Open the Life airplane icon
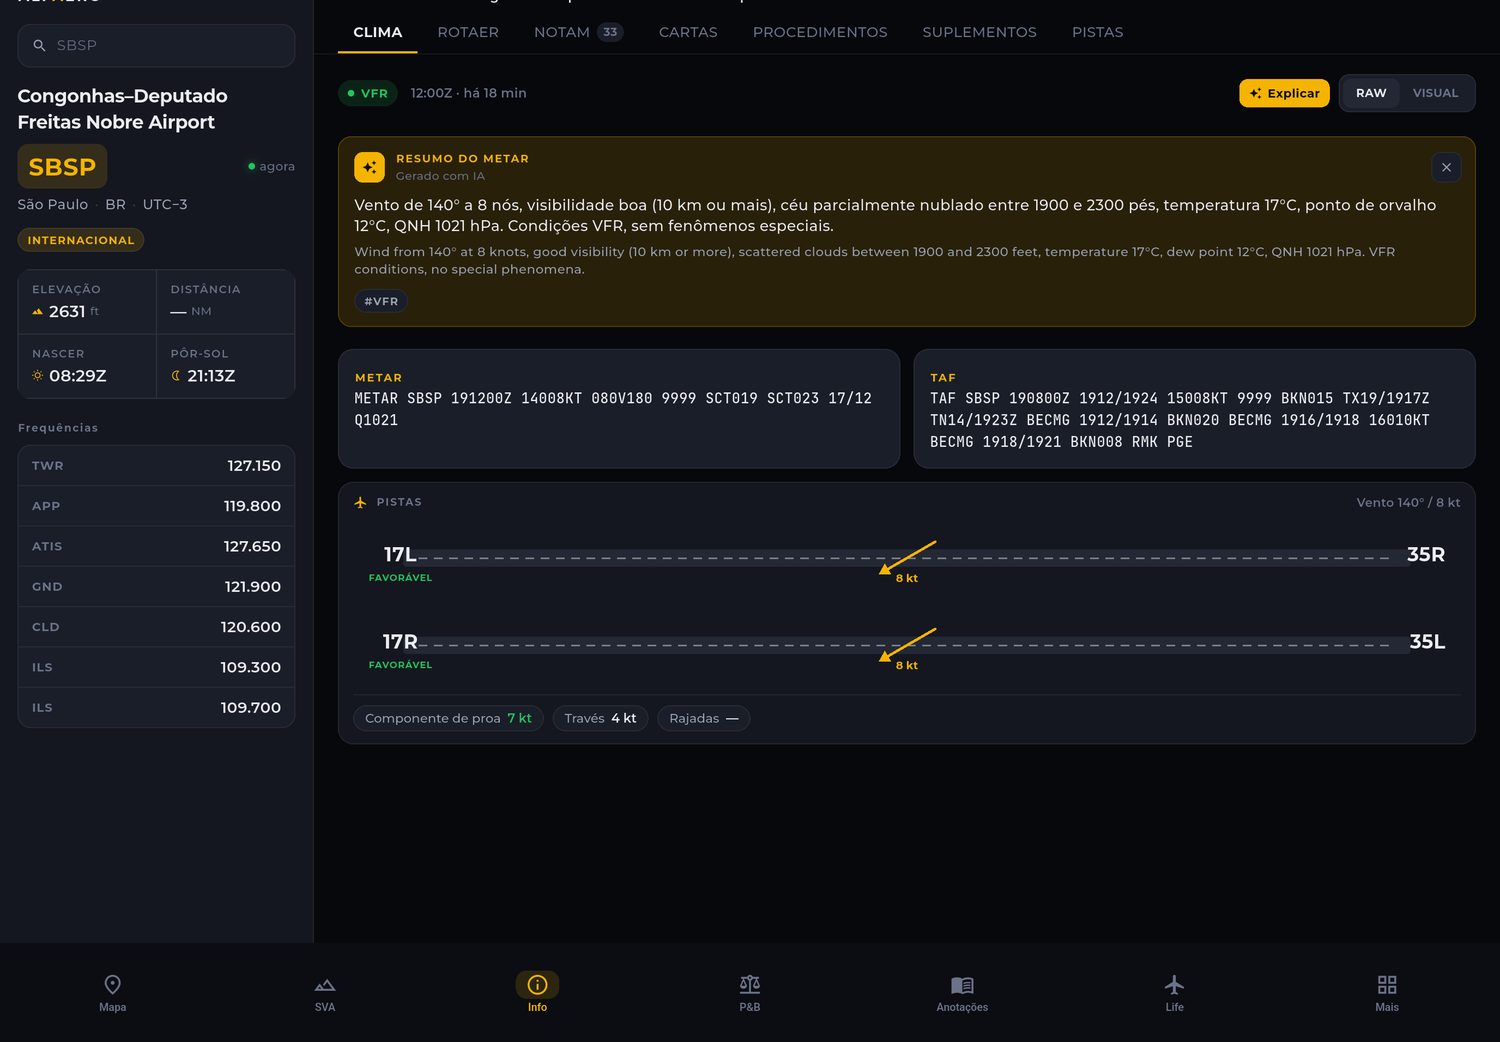The image size is (1500, 1042). [1175, 985]
